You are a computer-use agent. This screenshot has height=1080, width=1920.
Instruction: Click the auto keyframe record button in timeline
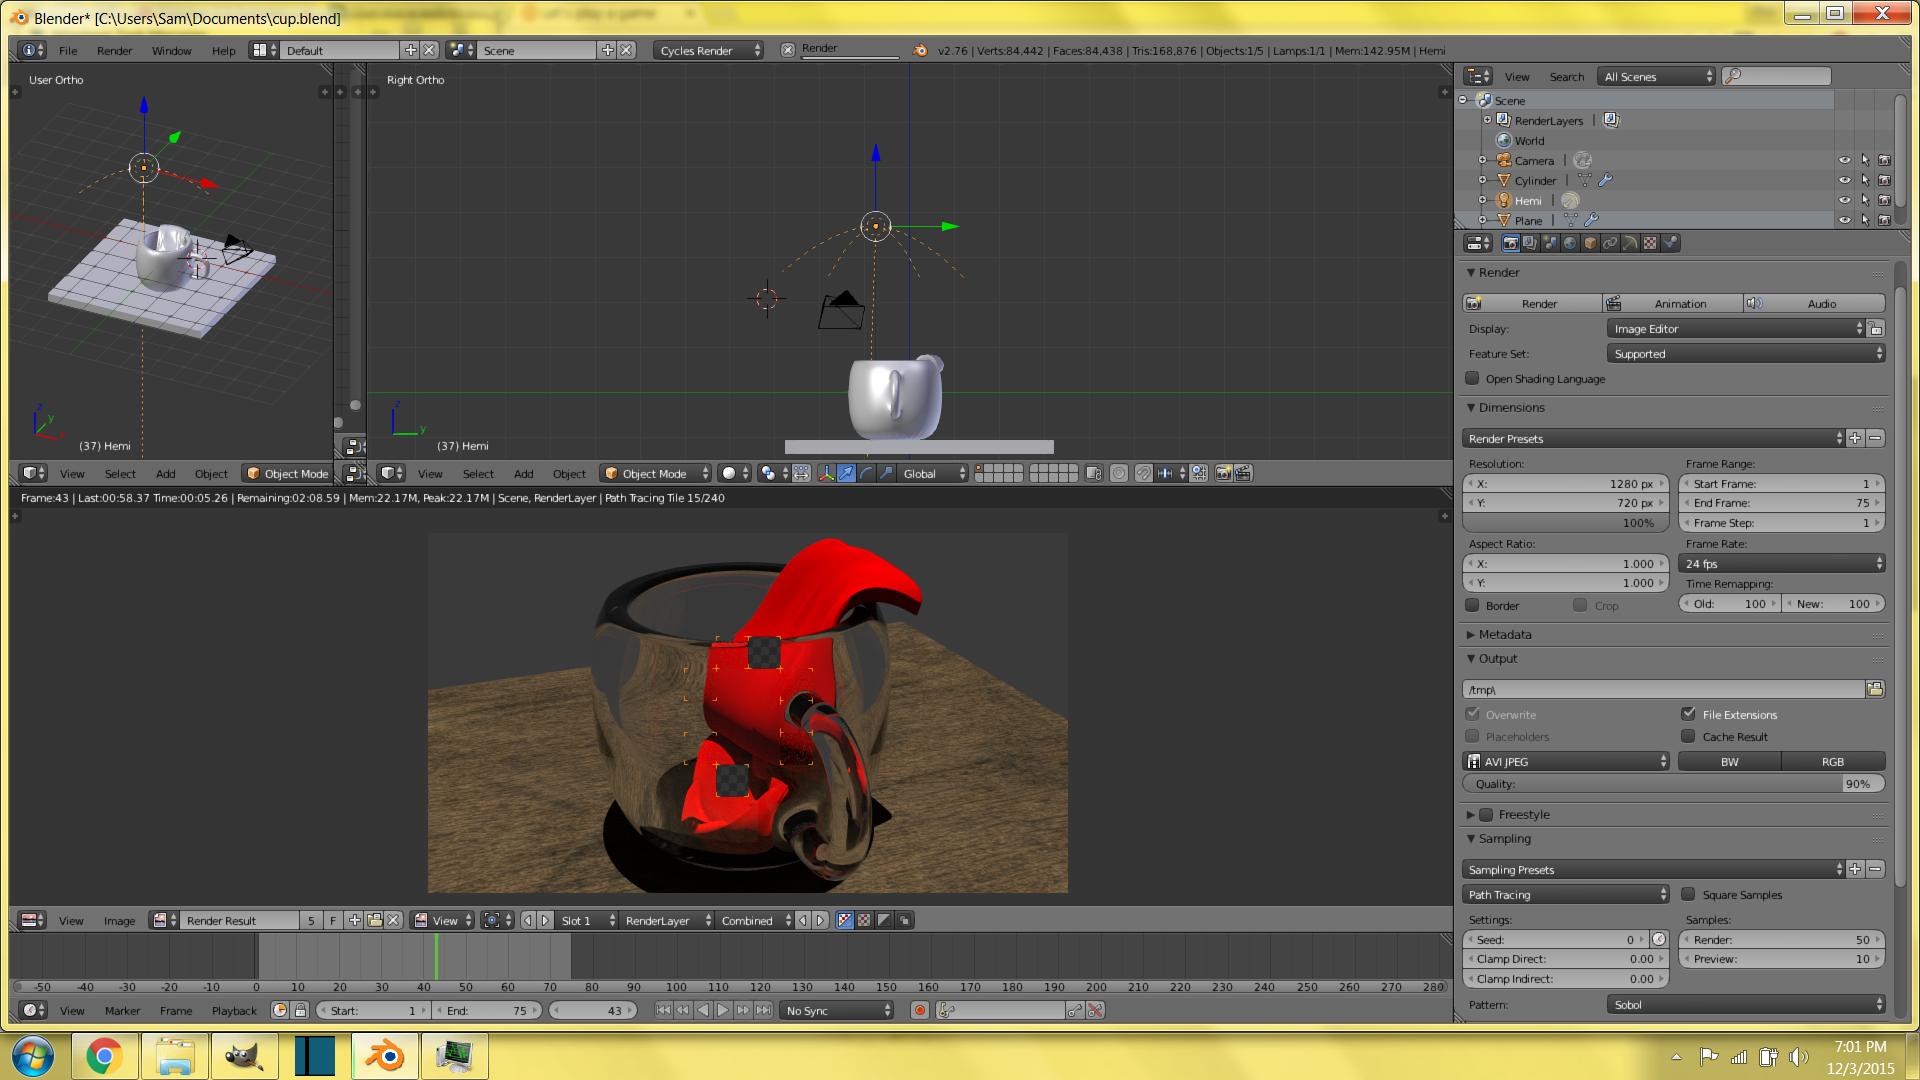pos(920,1010)
